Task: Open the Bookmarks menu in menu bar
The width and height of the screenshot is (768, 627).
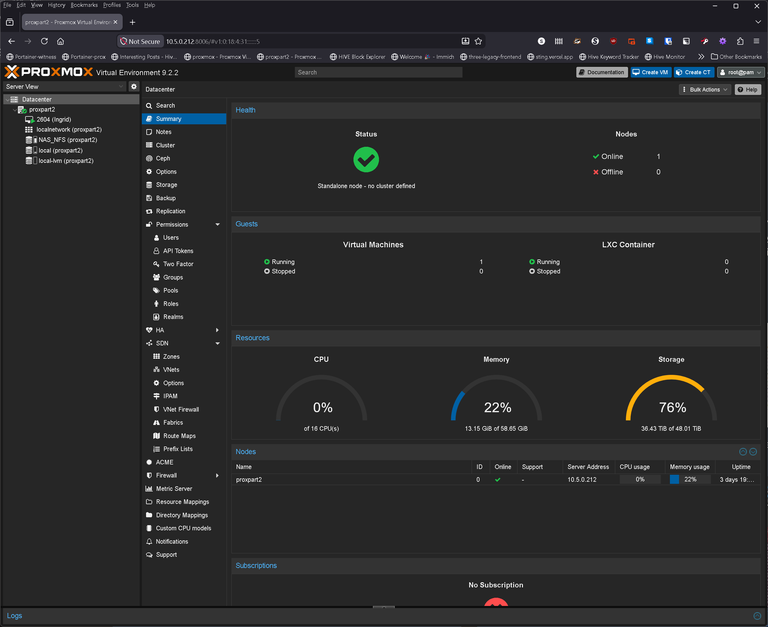Action: [84, 5]
